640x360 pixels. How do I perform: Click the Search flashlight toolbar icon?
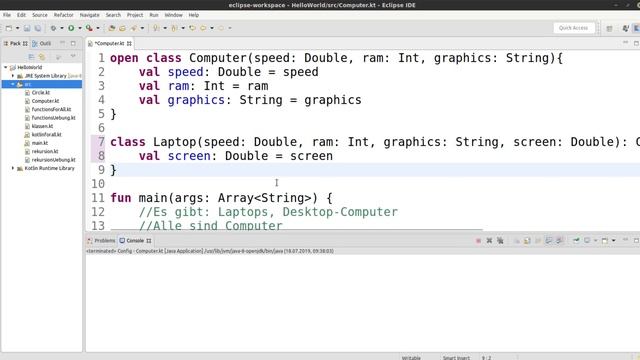coord(133,28)
